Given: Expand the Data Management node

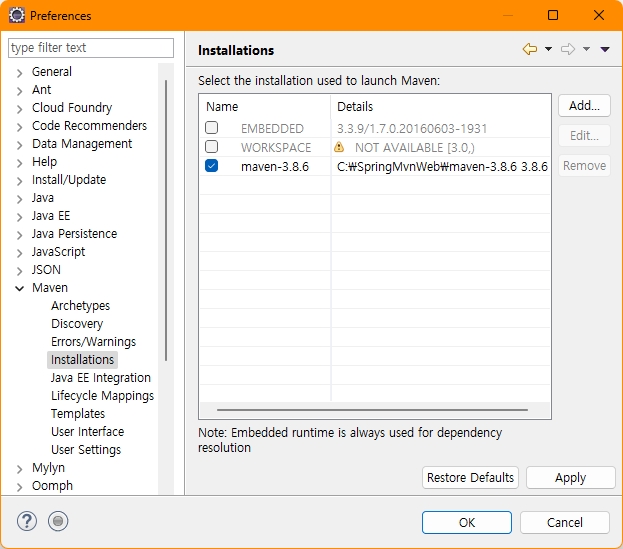Looking at the screenshot, I should tap(19, 145).
